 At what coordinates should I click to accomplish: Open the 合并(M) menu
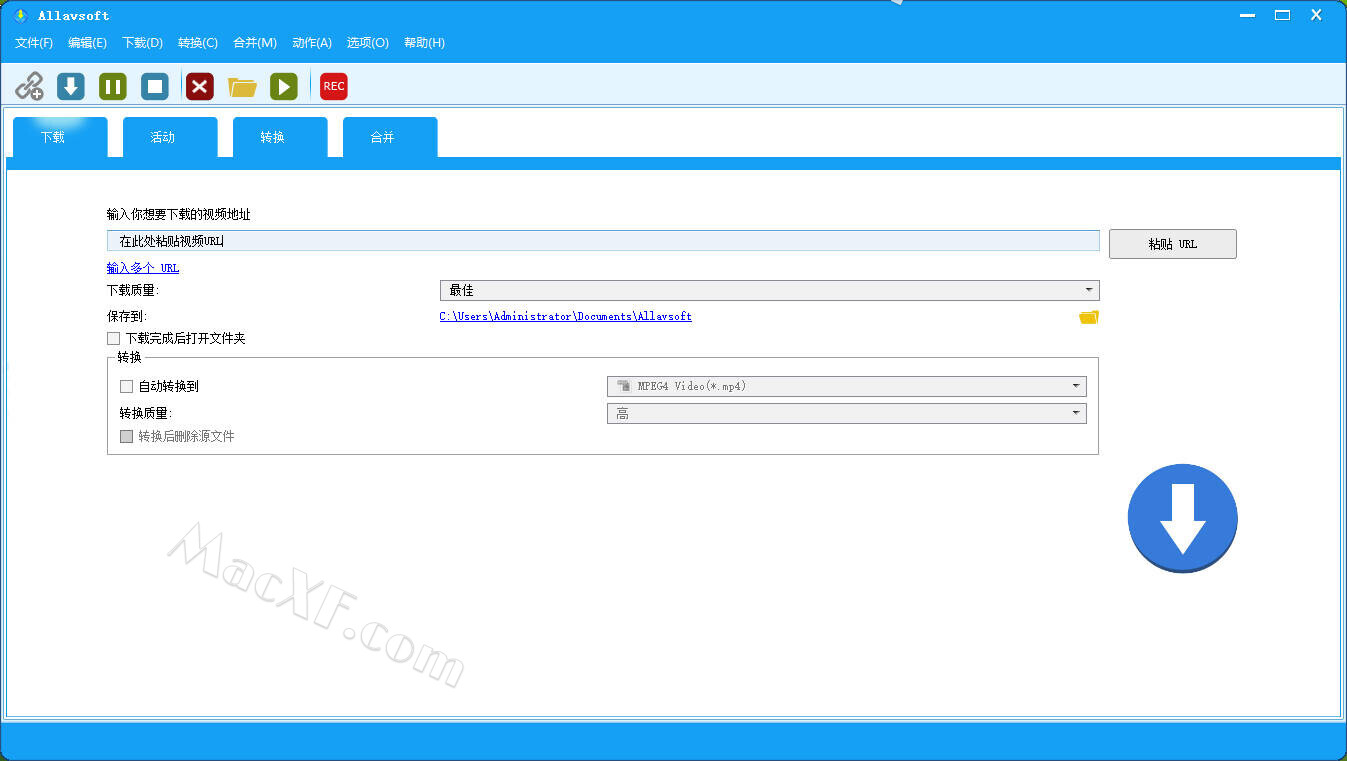255,43
